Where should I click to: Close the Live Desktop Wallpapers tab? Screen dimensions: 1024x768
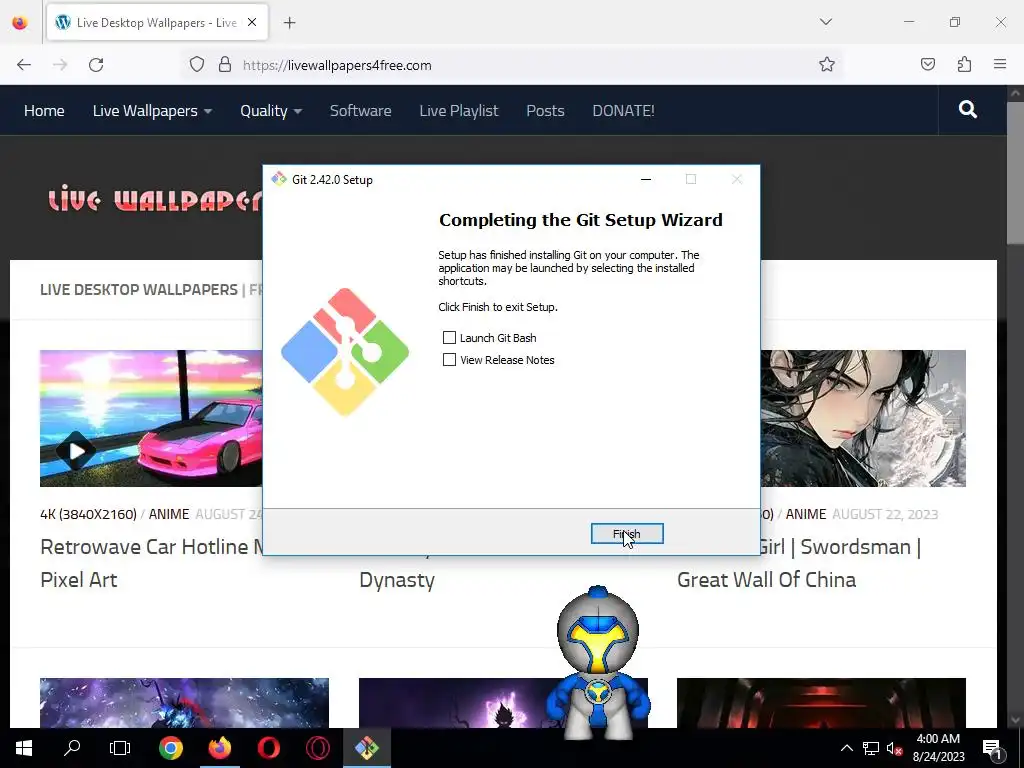tap(252, 23)
